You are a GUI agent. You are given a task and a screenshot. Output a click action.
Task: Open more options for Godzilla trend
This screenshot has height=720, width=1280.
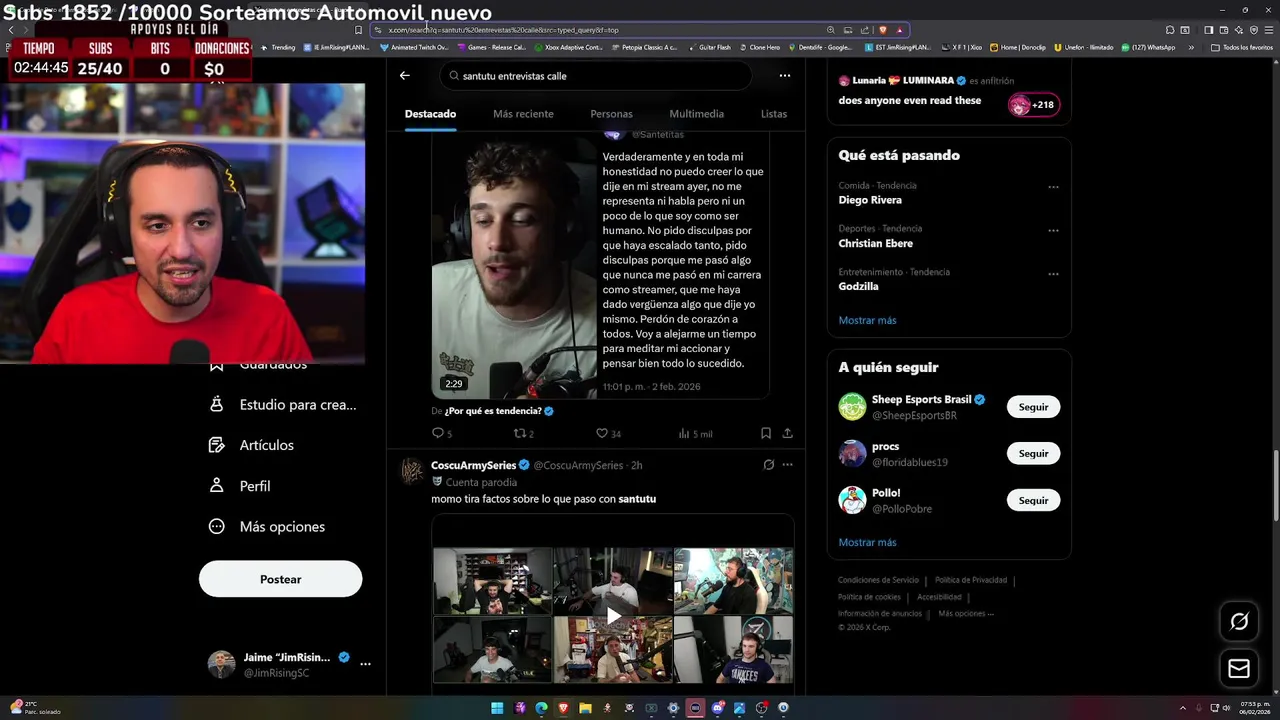pos(1053,273)
